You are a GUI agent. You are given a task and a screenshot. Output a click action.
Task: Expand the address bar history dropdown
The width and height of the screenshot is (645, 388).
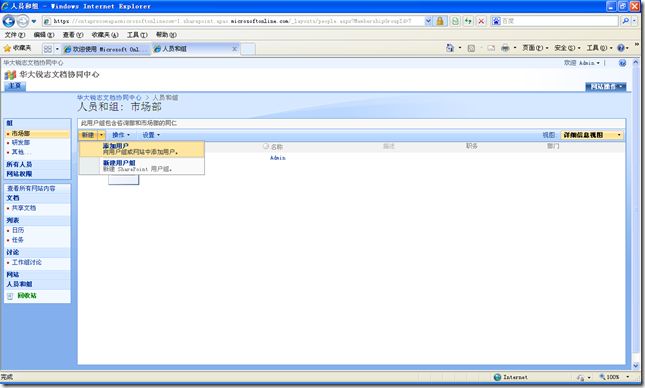point(428,21)
